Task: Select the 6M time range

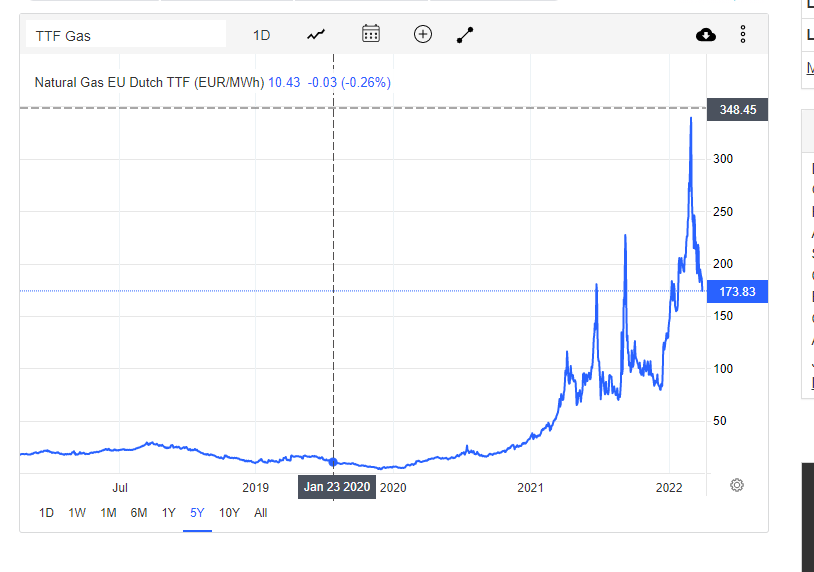Action: click(139, 513)
